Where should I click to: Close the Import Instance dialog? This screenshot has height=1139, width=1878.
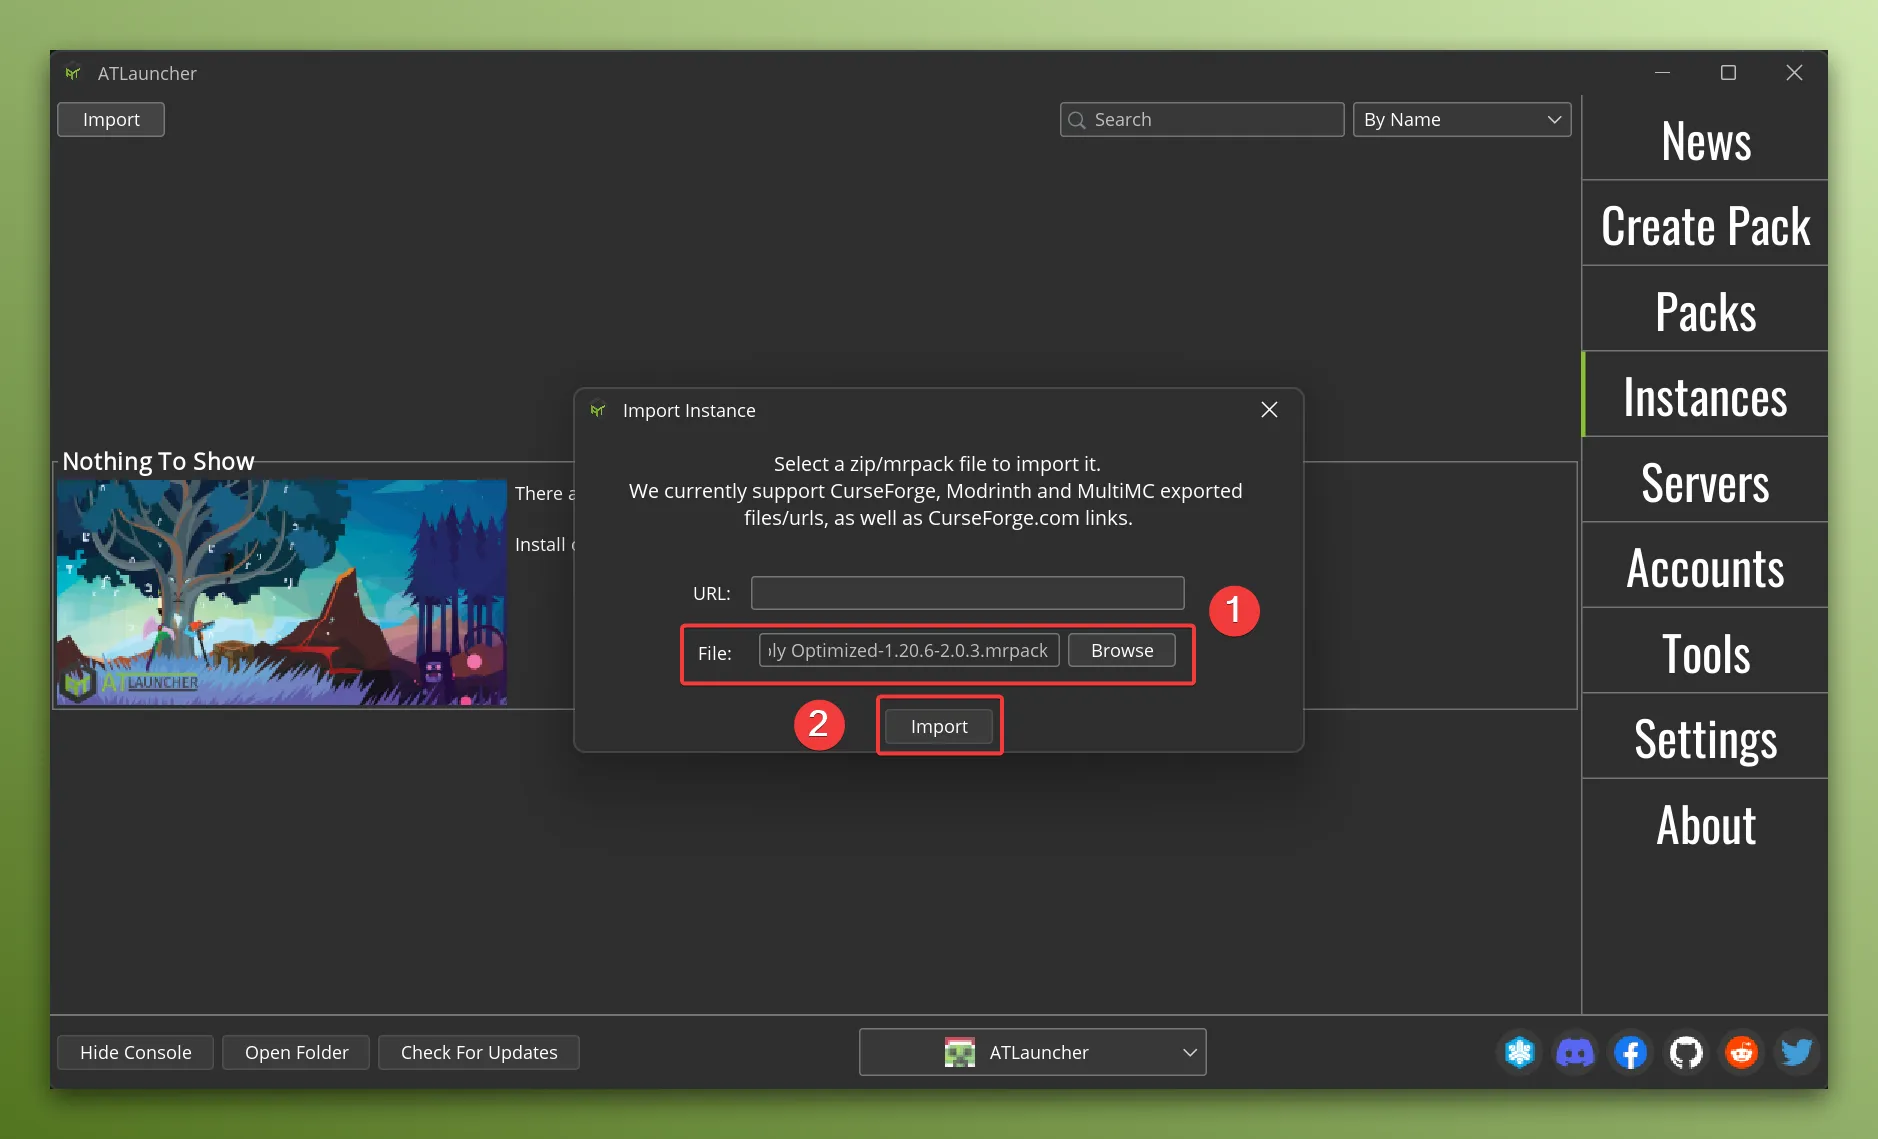[x=1268, y=409]
